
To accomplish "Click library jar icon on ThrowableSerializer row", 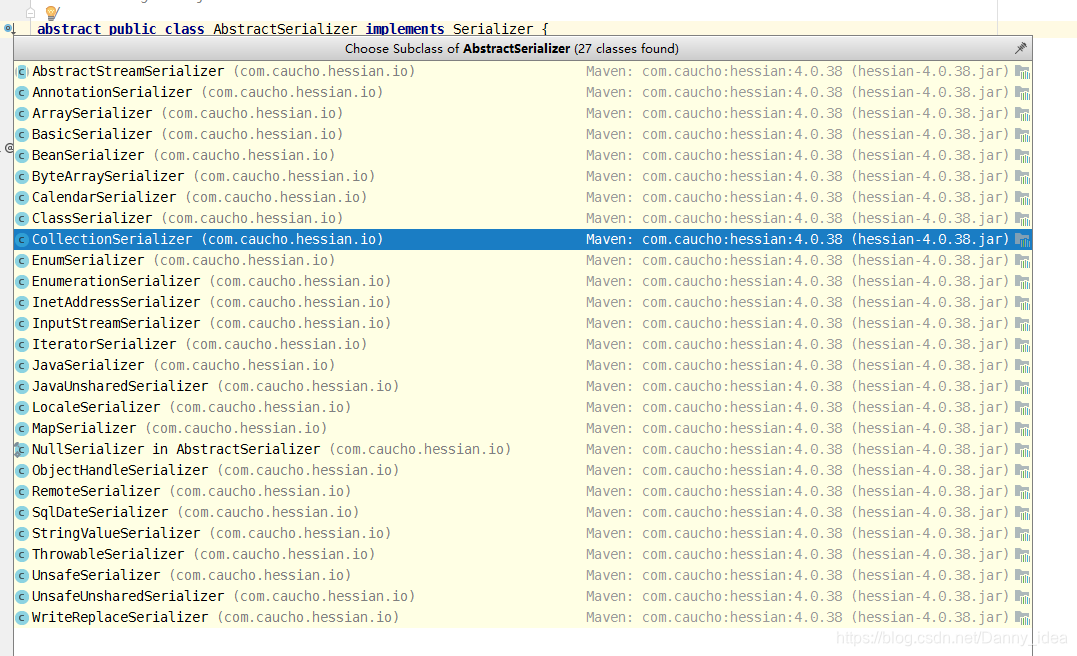I will (x=1022, y=555).
